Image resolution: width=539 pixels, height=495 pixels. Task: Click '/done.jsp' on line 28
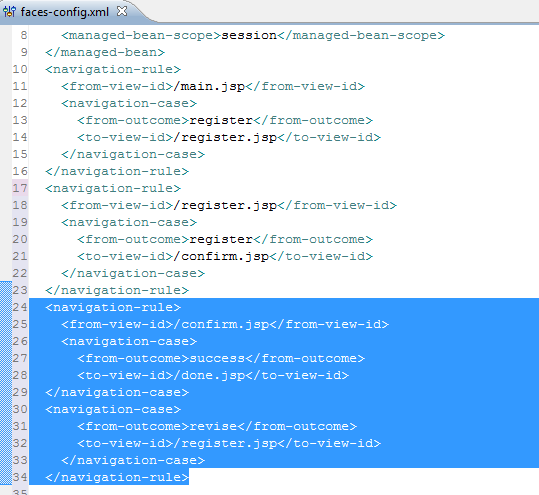click(x=209, y=375)
